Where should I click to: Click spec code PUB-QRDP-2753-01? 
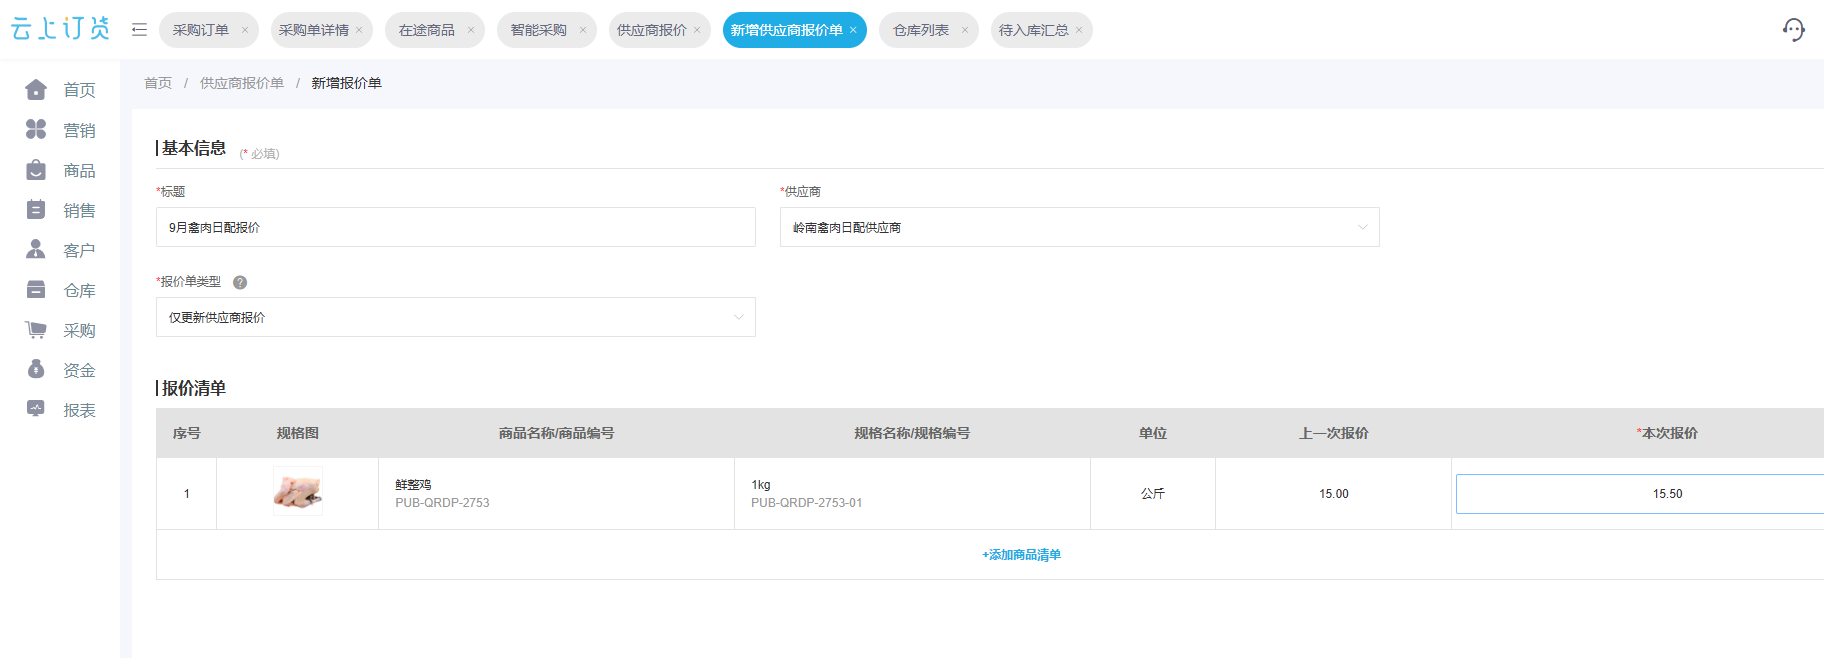pyautogui.click(x=807, y=503)
